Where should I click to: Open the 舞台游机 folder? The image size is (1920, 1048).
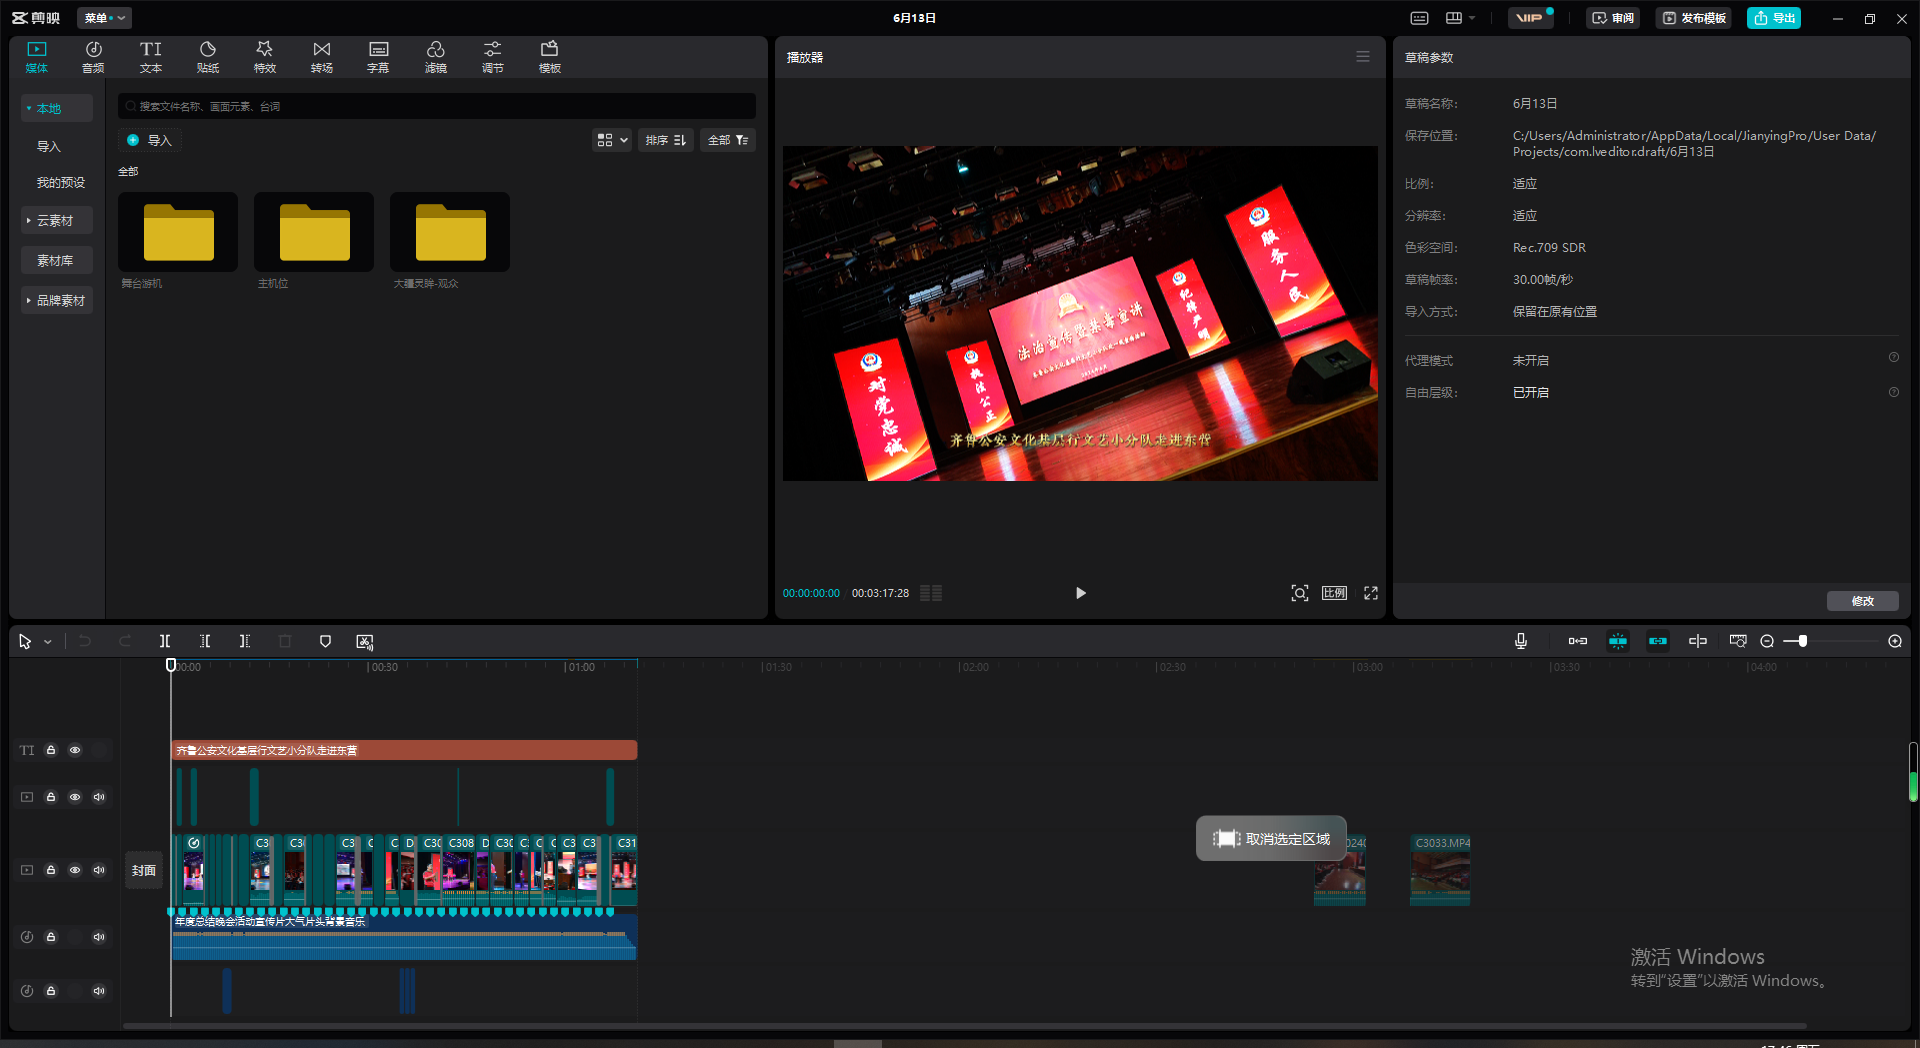[x=178, y=232]
